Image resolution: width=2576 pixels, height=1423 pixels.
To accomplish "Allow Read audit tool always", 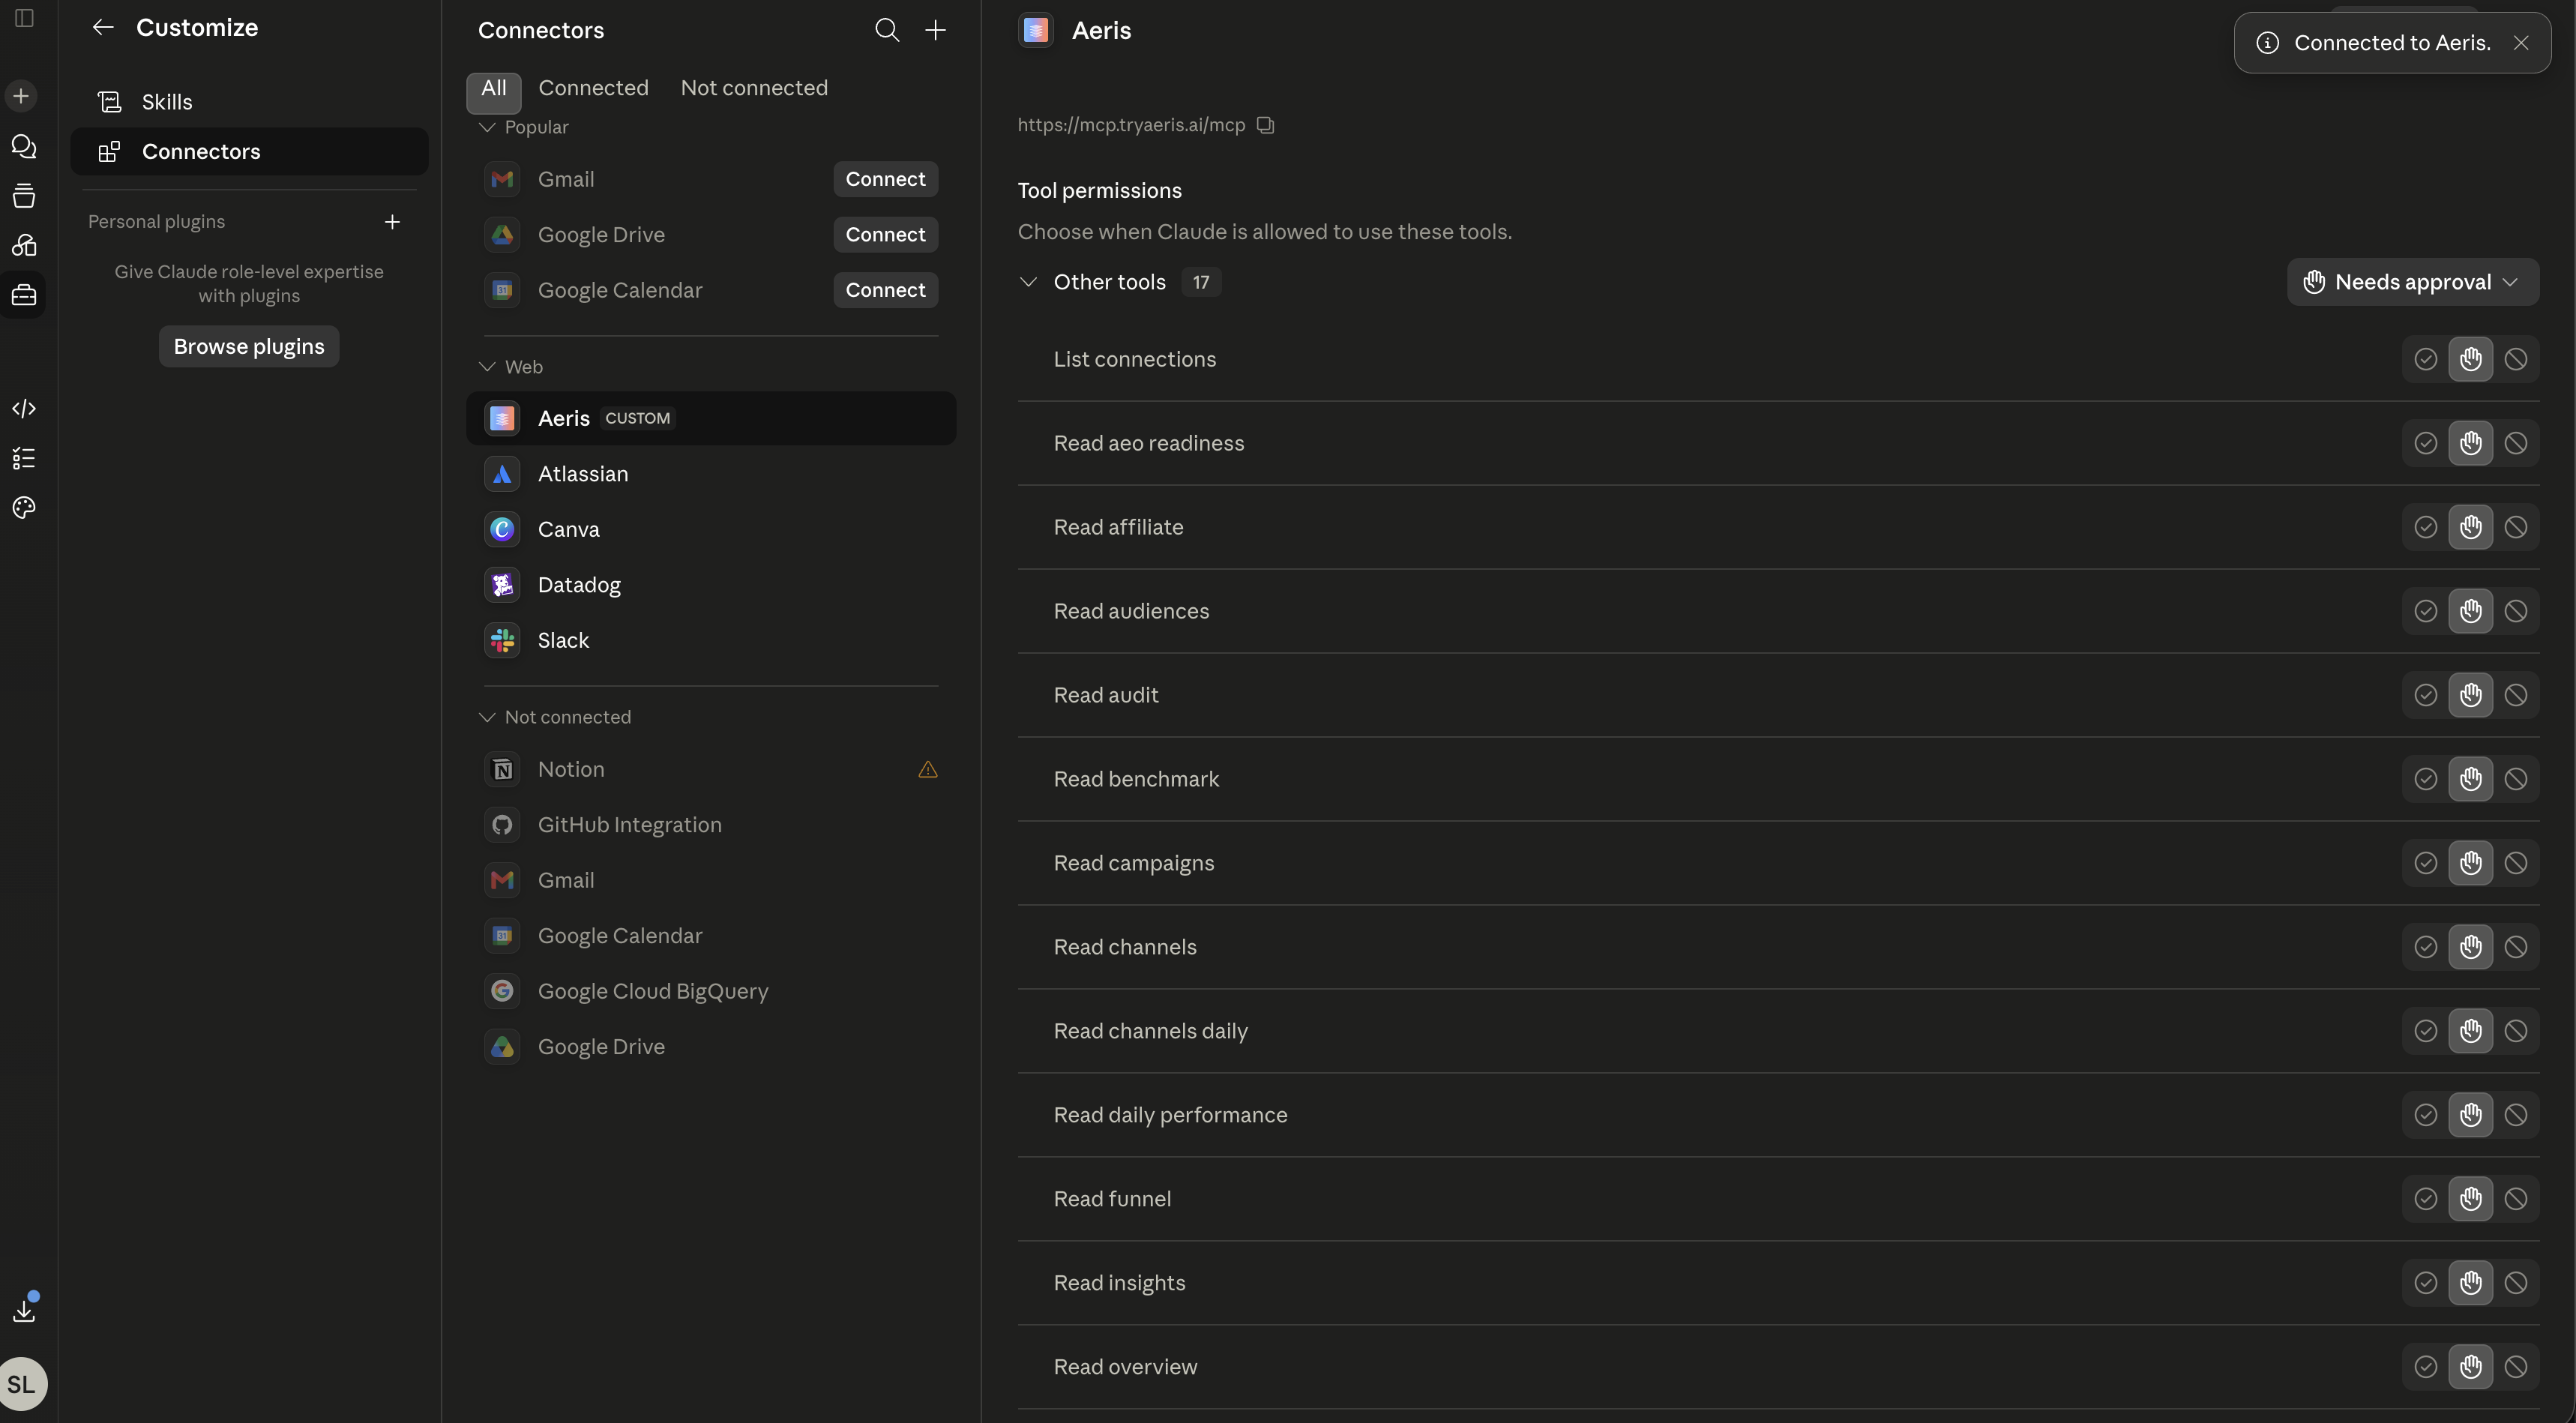I will [x=2426, y=696].
